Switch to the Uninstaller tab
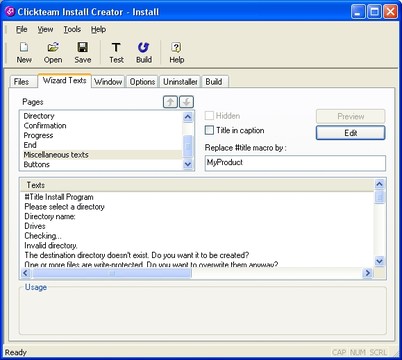The image size is (402, 360). 180,82
